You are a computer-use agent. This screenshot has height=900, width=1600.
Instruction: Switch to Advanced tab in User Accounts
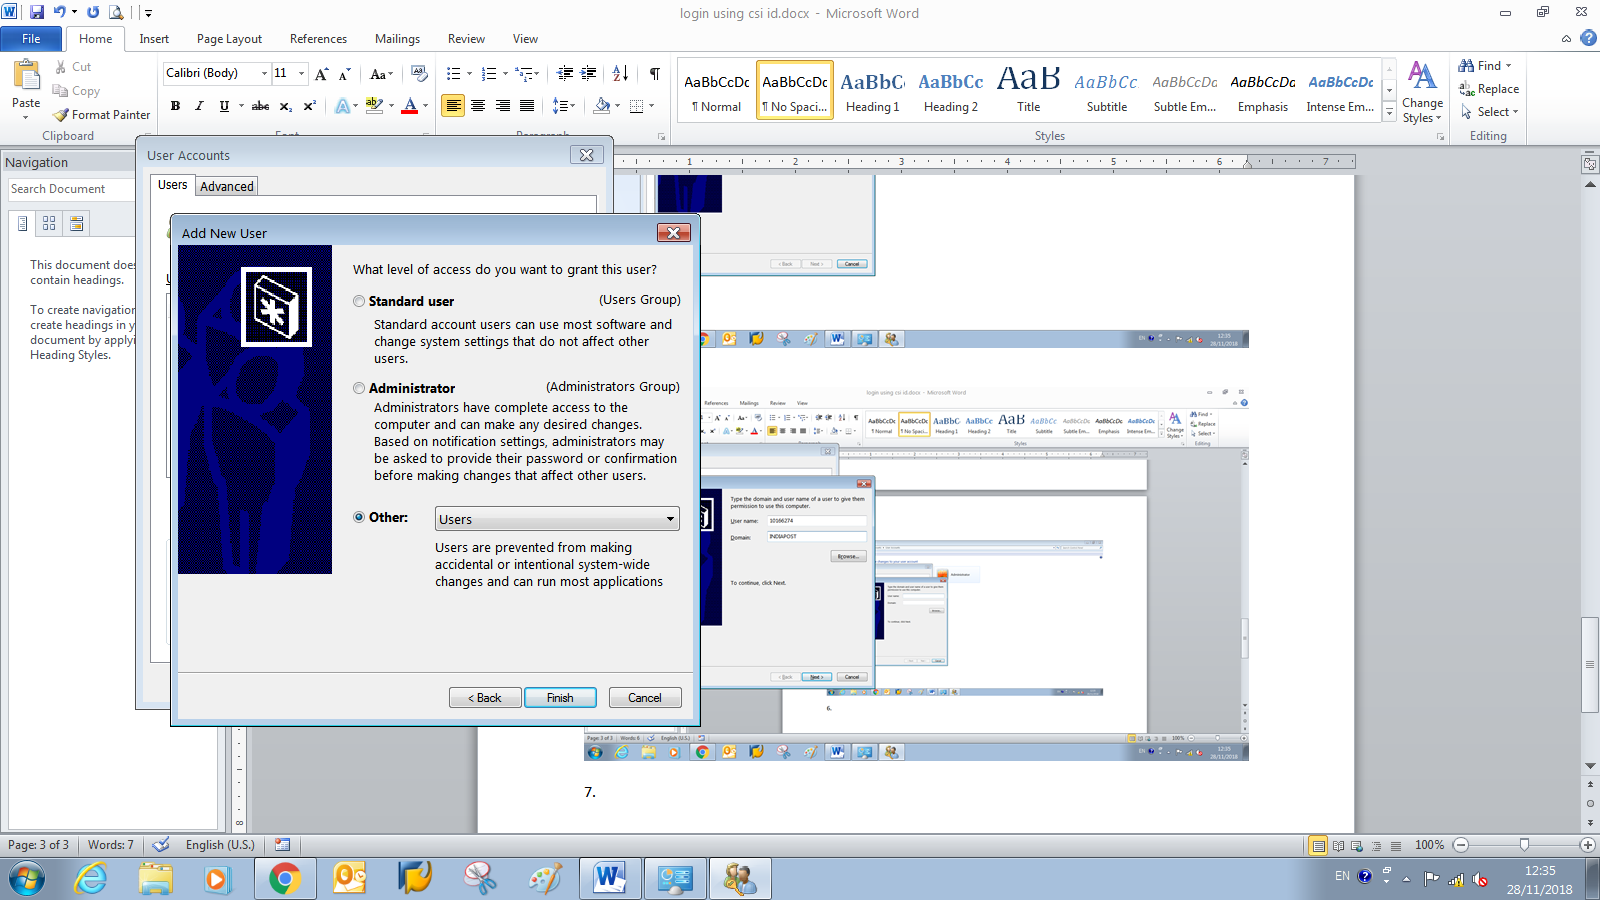coord(227,186)
